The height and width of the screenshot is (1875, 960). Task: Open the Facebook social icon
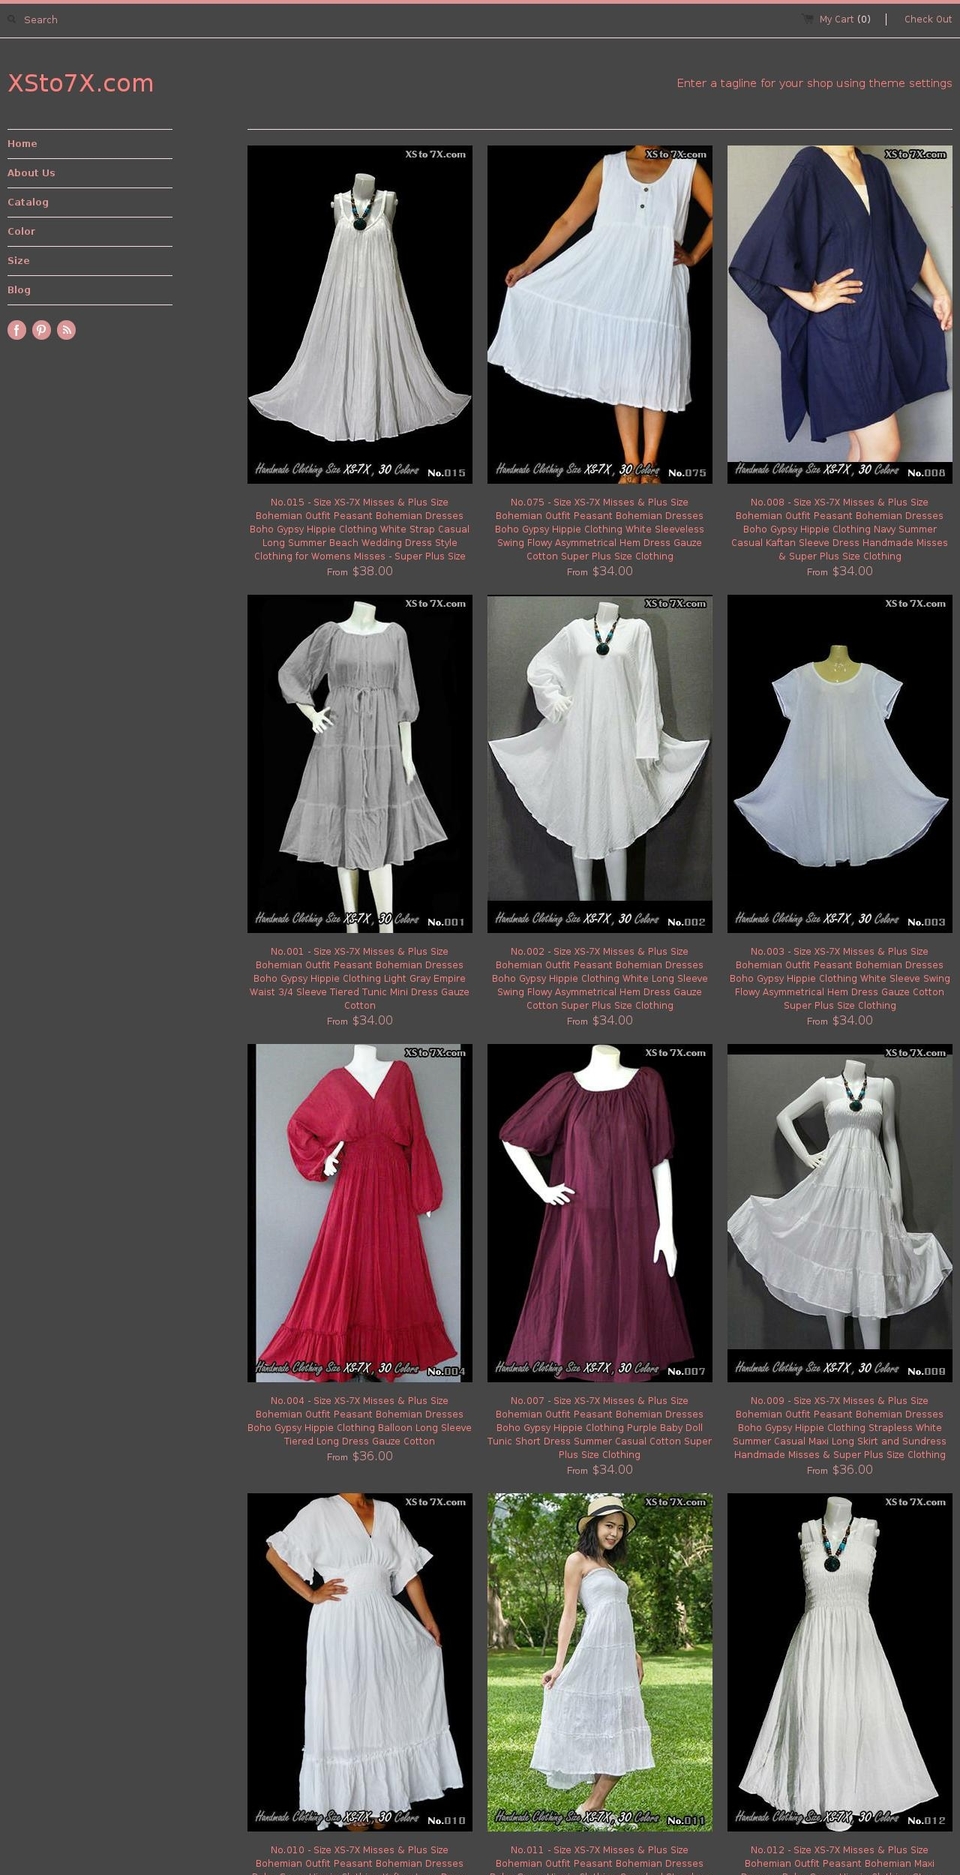click(17, 330)
